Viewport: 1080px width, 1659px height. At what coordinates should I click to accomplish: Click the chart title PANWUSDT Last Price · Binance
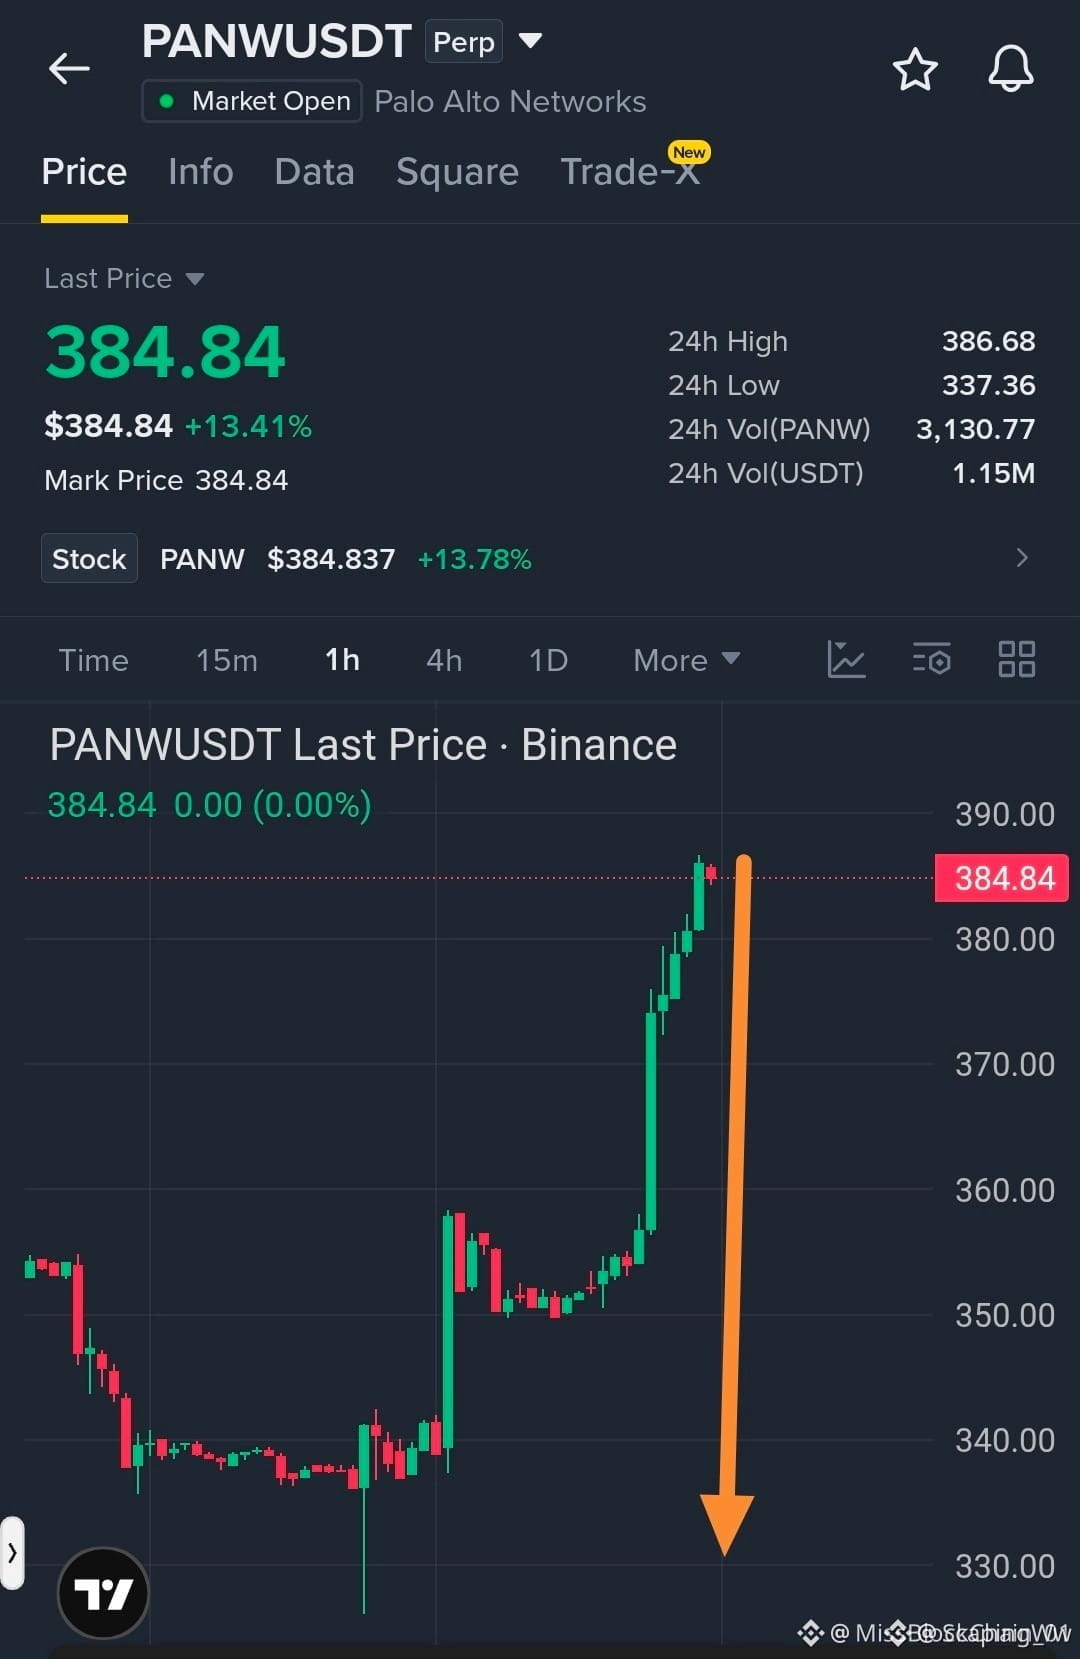coord(363,745)
